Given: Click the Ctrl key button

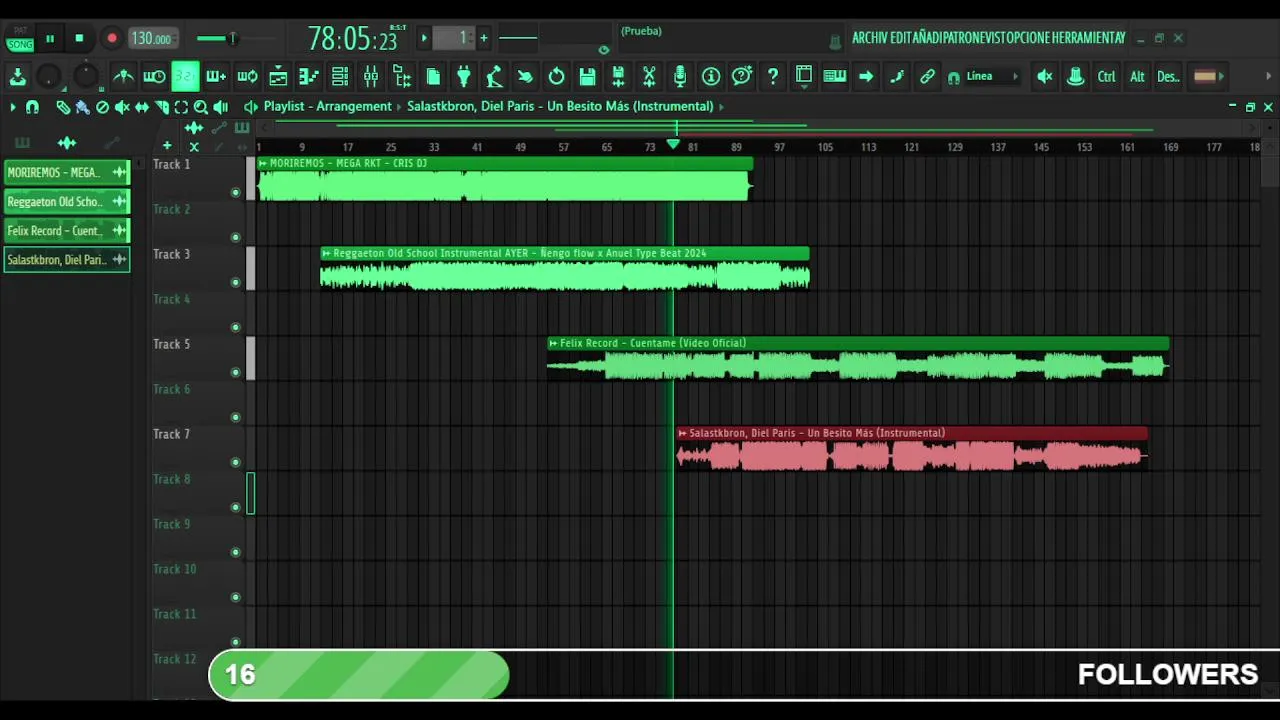Looking at the screenshot, I should [1106, 76].
